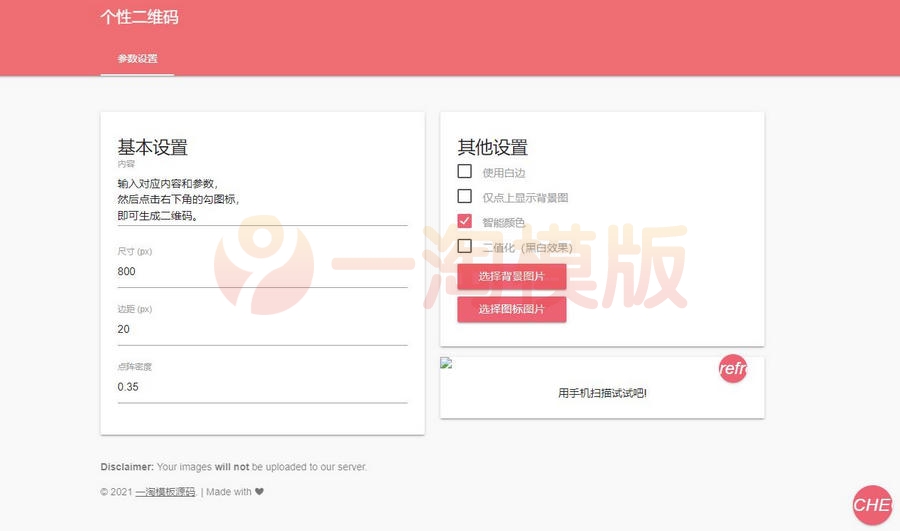Enable the 使用白边 checkbox
The width and height of the screenshot is (900, 531).
click(465, 171)
